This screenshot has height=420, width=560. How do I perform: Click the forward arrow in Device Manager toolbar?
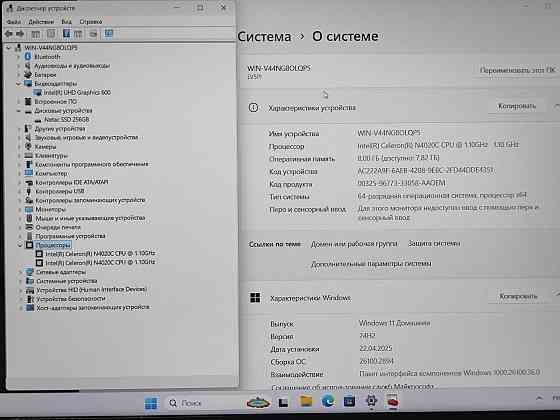coord(20,34)
